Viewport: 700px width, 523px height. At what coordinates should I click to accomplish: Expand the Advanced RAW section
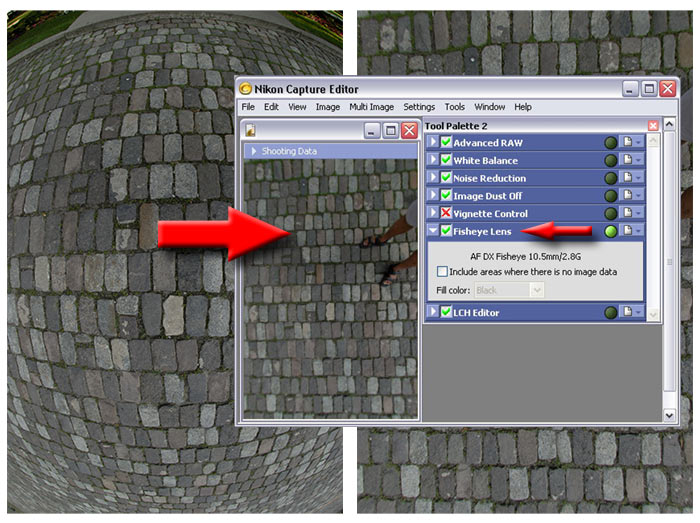tap(433, 142)
